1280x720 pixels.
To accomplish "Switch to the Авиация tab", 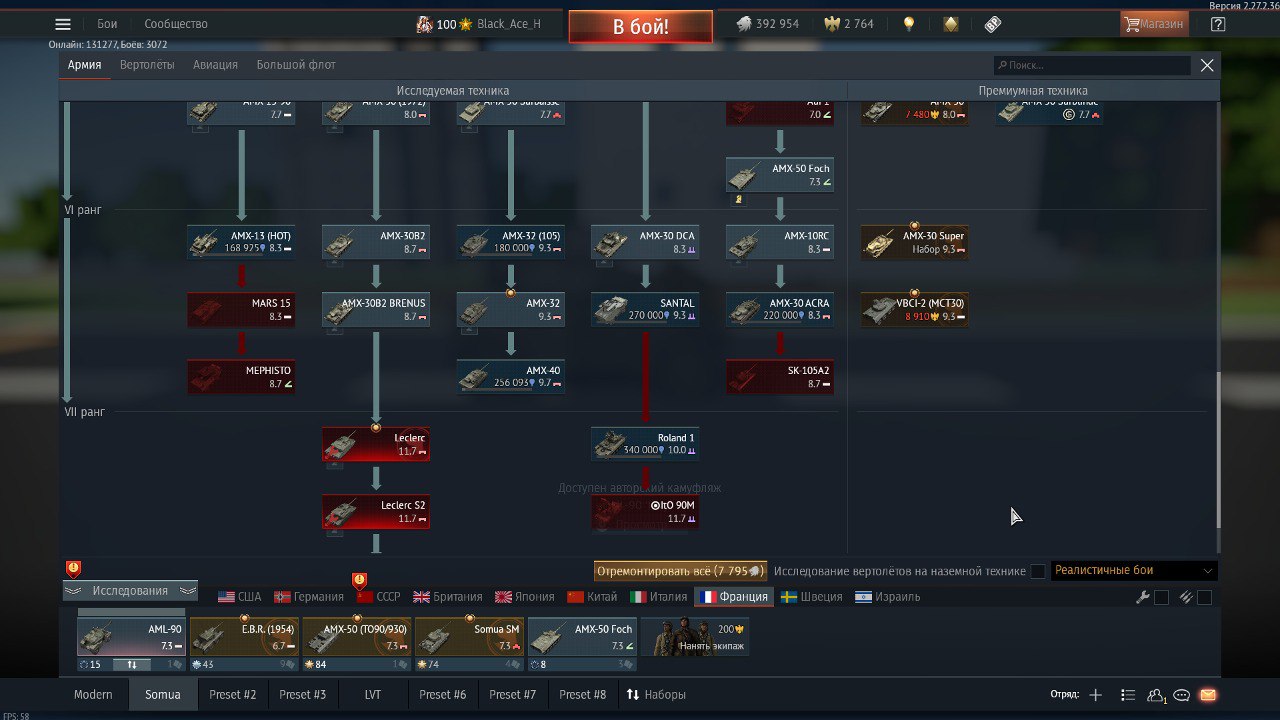I will click(216, 65).
